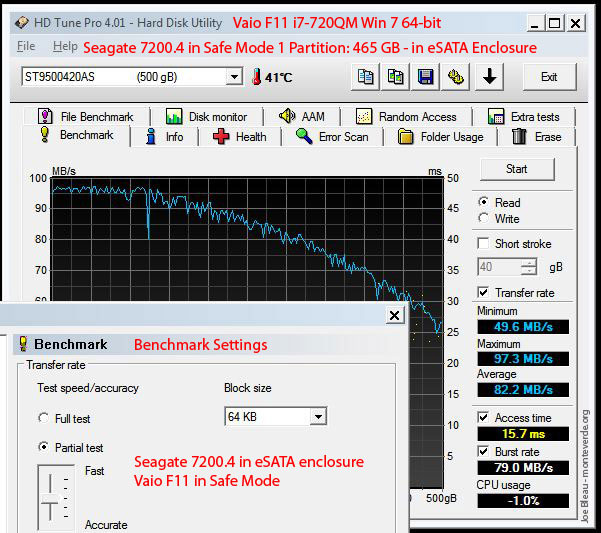Switch to the File Benchmark tab
The width and height of the screenshot is (601, 533).
87,116
